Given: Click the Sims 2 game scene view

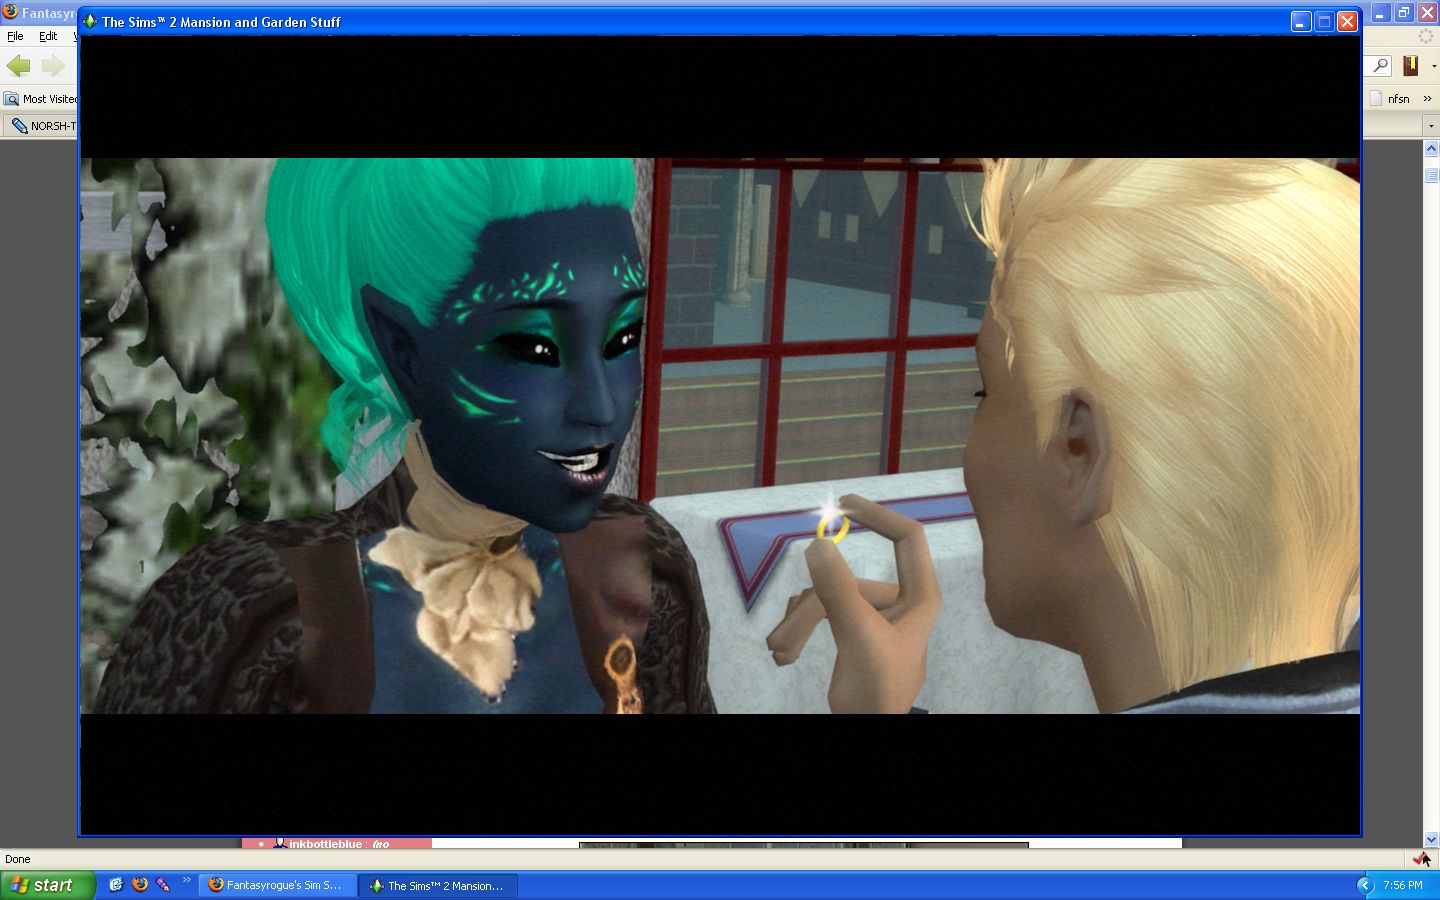Looking at the screenshot, I should [720, 435].
